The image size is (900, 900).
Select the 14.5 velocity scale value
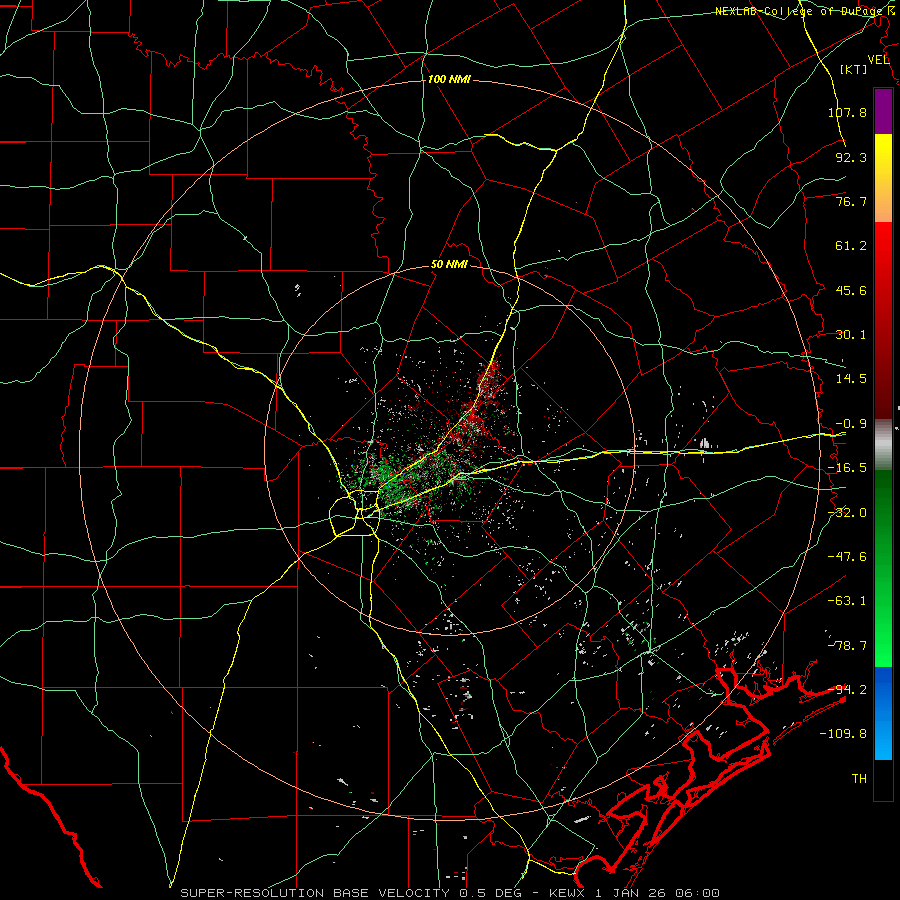click(851, 379)
